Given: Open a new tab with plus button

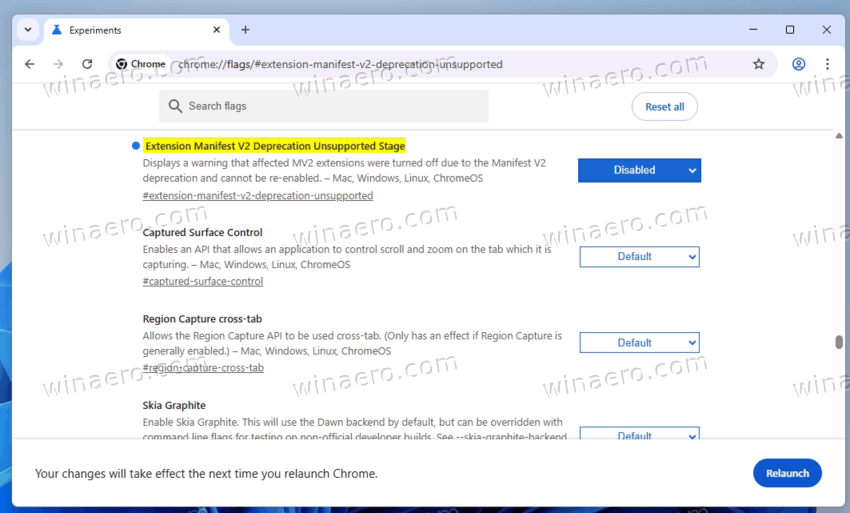Looking at the screenshot, I should click(245, 30).
